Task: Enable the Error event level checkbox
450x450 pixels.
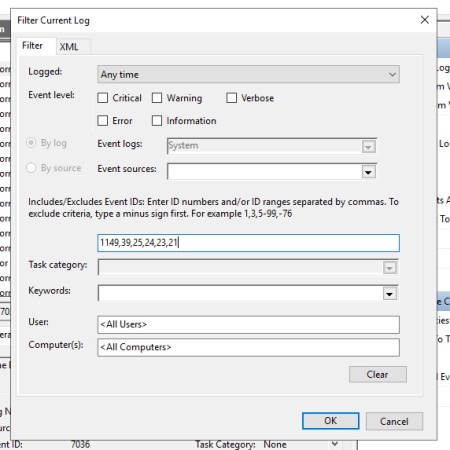Action: click(x=103, y=121)
